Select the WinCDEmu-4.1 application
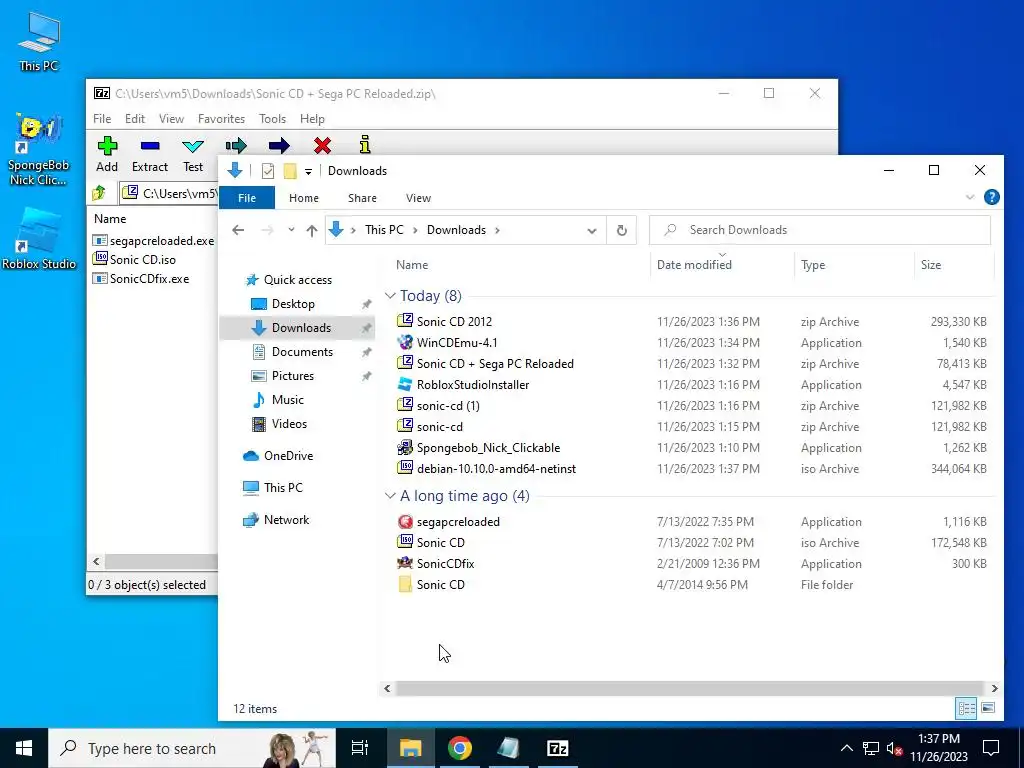Viewport: 1024px width, 768px height. coord(456,342)
